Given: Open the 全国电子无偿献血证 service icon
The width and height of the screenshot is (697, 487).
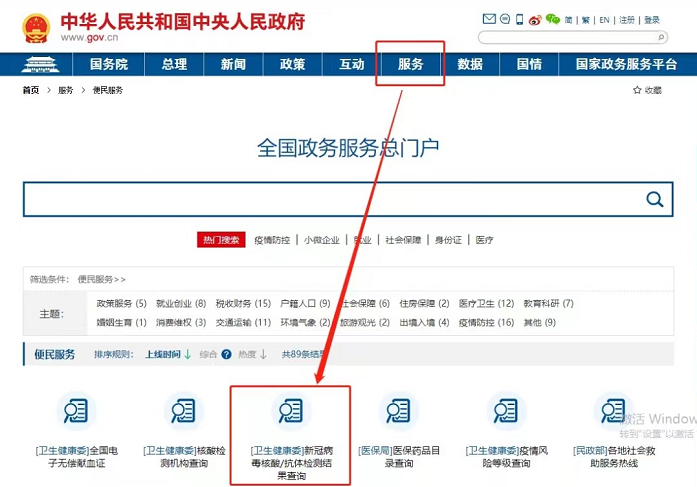Looking at the screenshot, I should tap(76, 411).
